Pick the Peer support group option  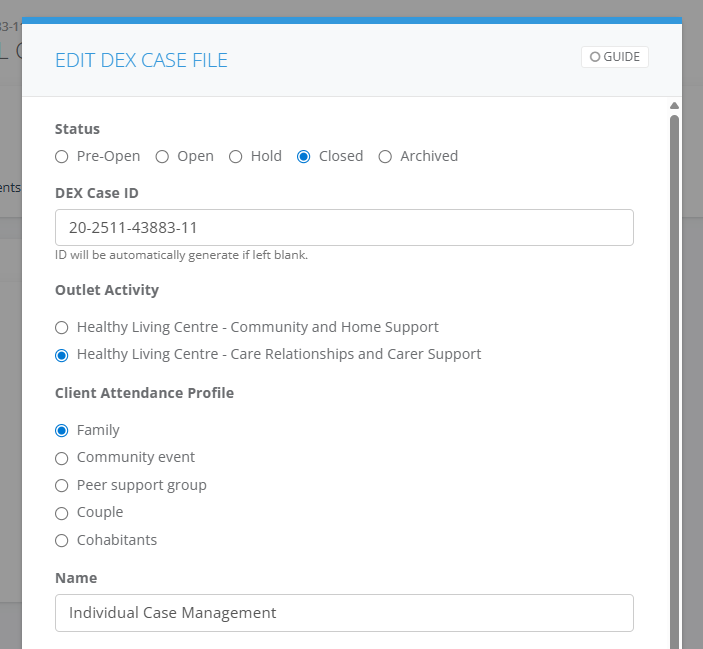(x=62, y=485)
